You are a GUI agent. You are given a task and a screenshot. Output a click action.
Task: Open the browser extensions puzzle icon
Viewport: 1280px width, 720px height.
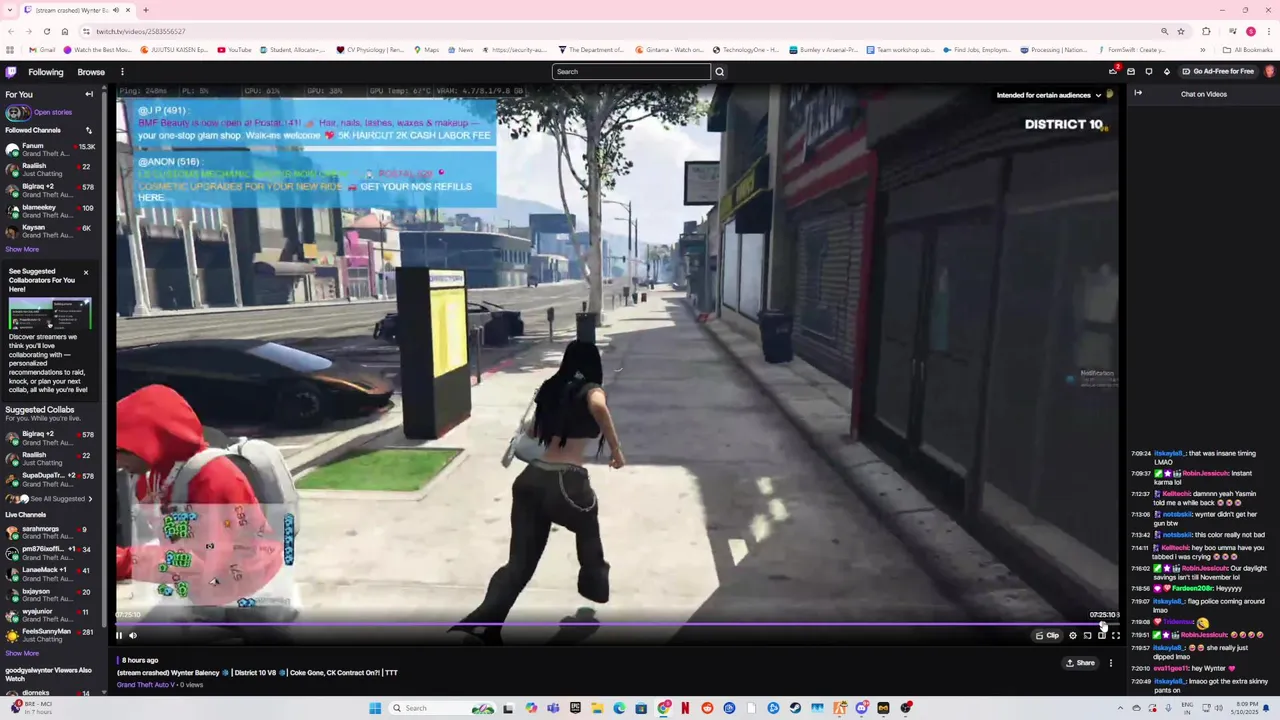[x=1206, y=31]
